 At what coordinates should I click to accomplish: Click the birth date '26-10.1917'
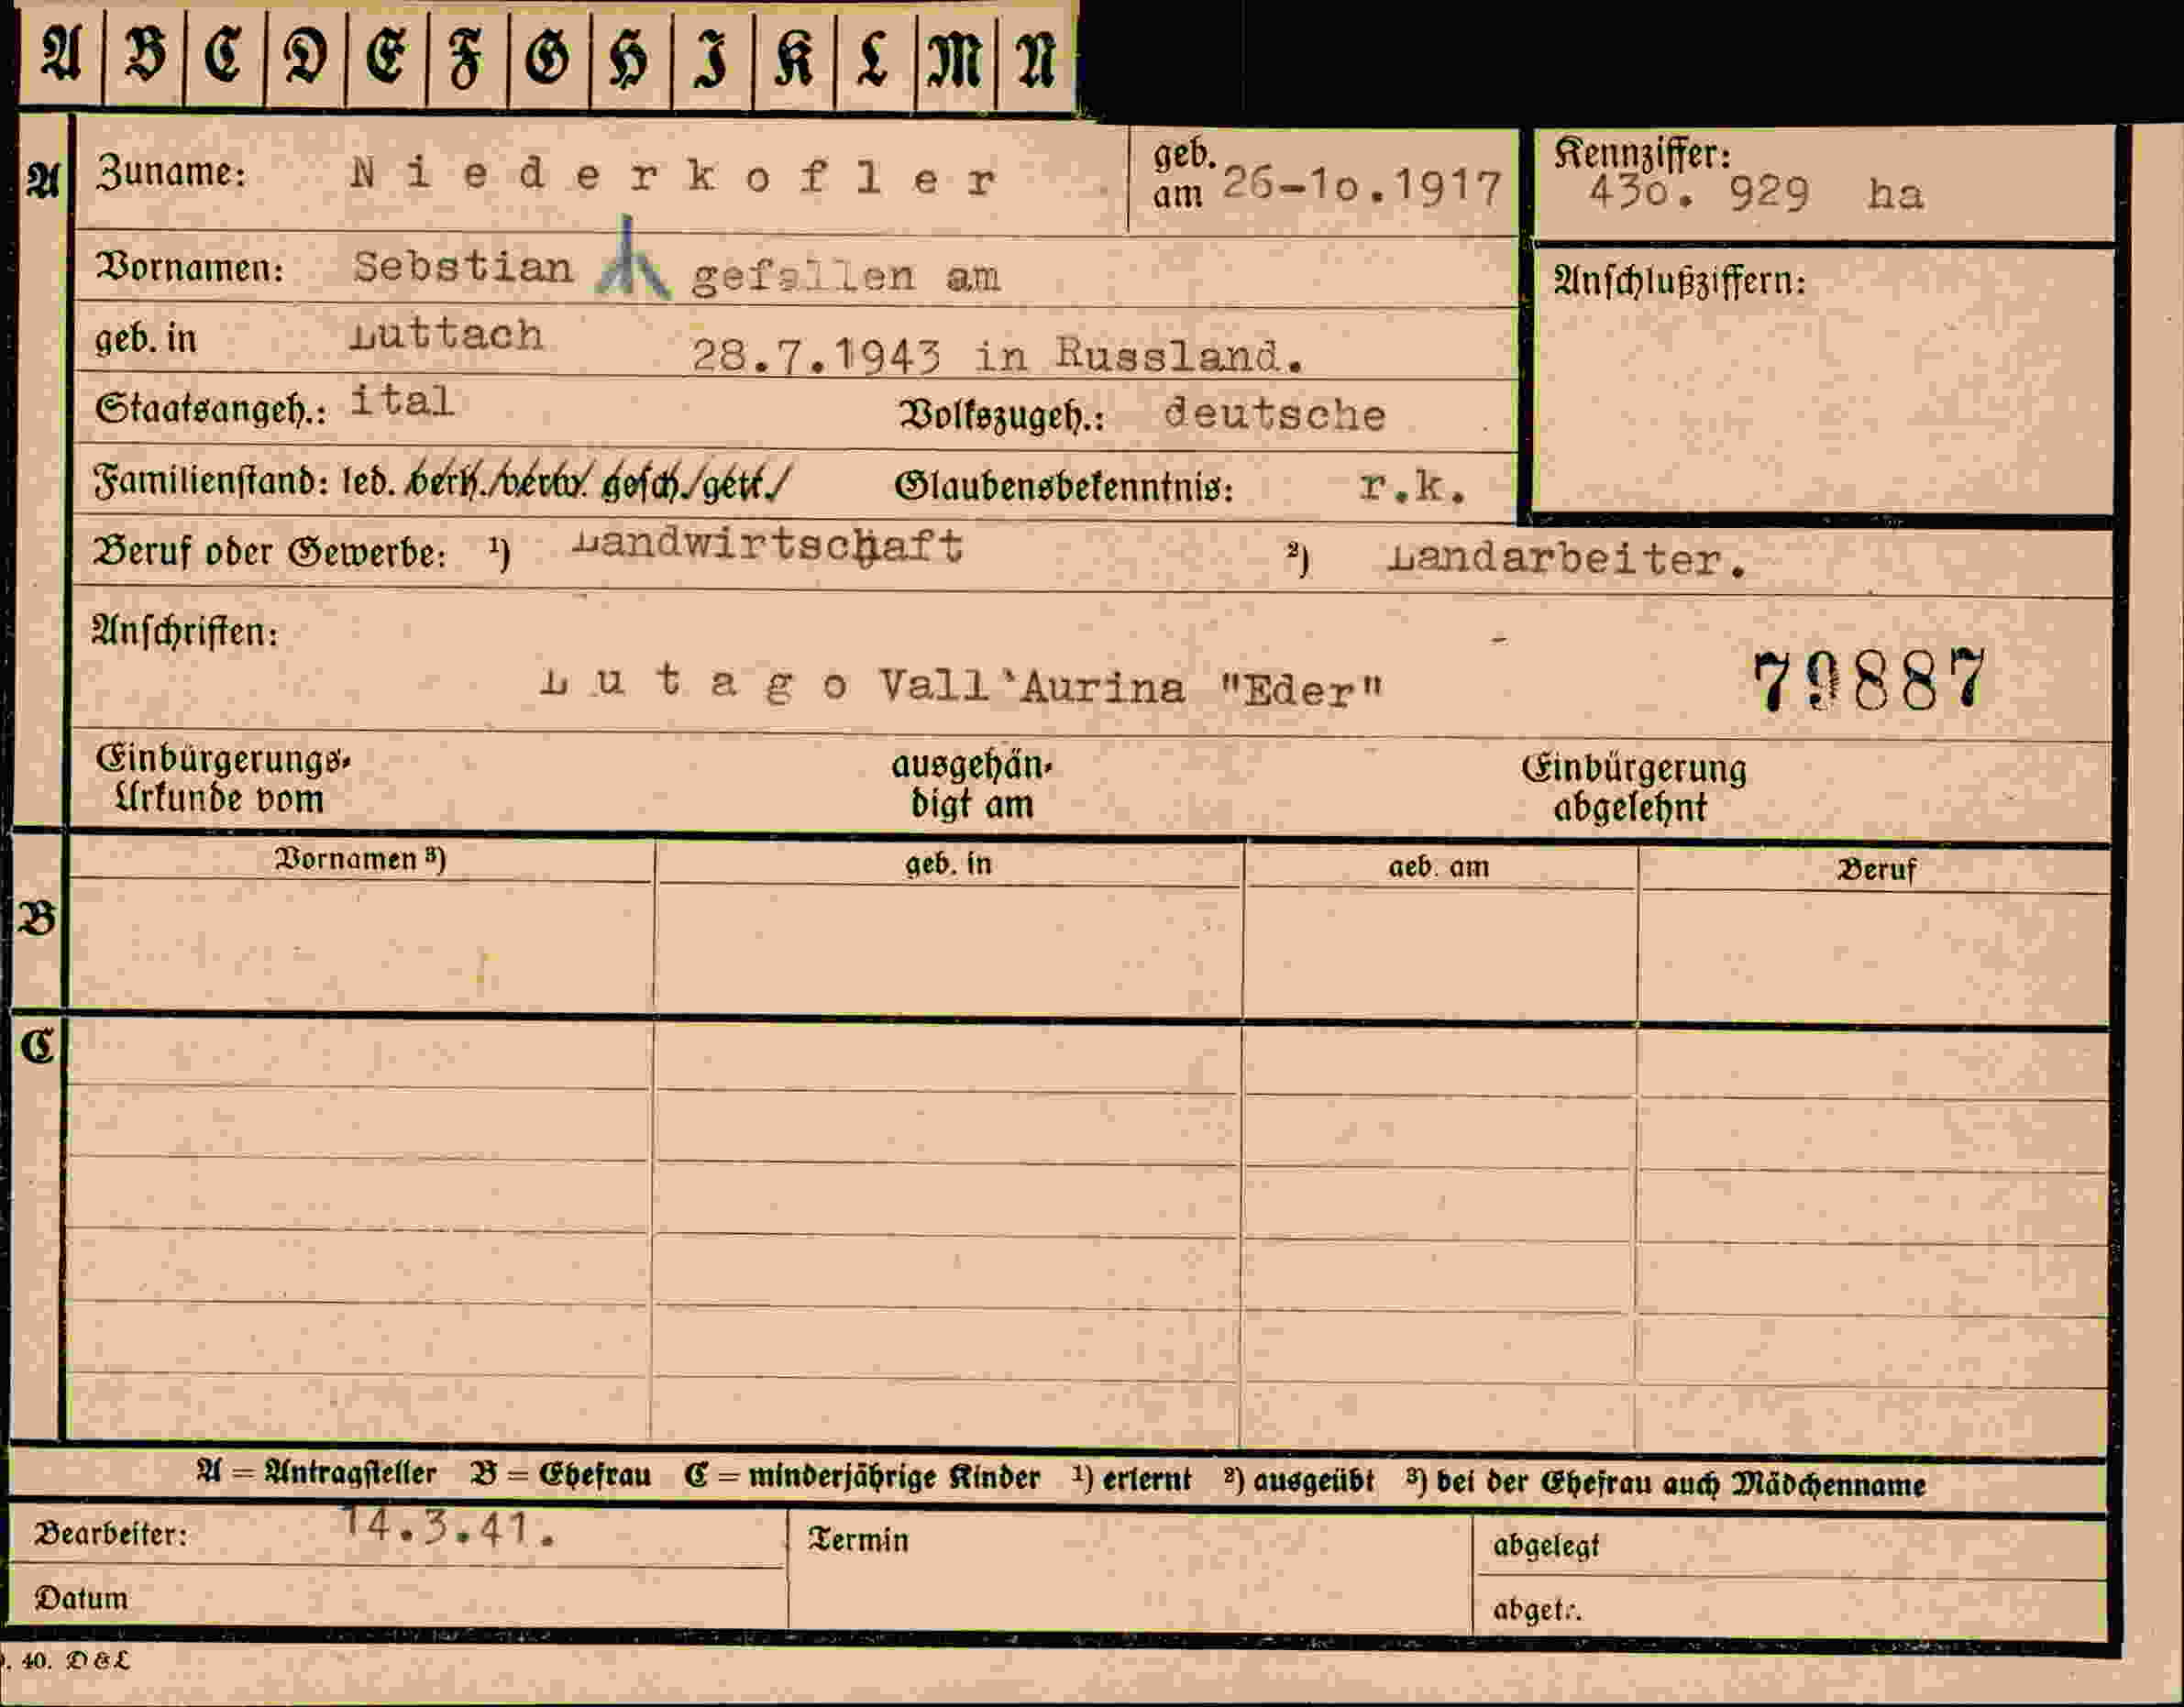tap(1362, 186)
